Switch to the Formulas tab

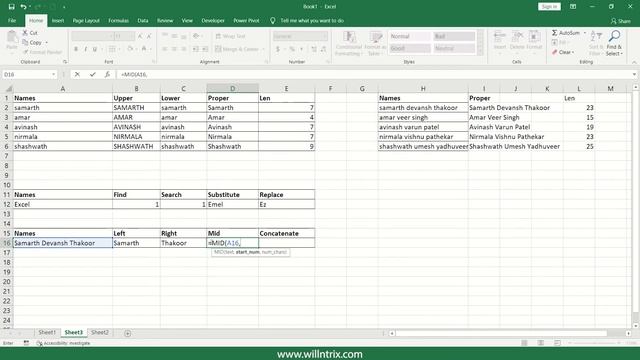pos(118,20)
